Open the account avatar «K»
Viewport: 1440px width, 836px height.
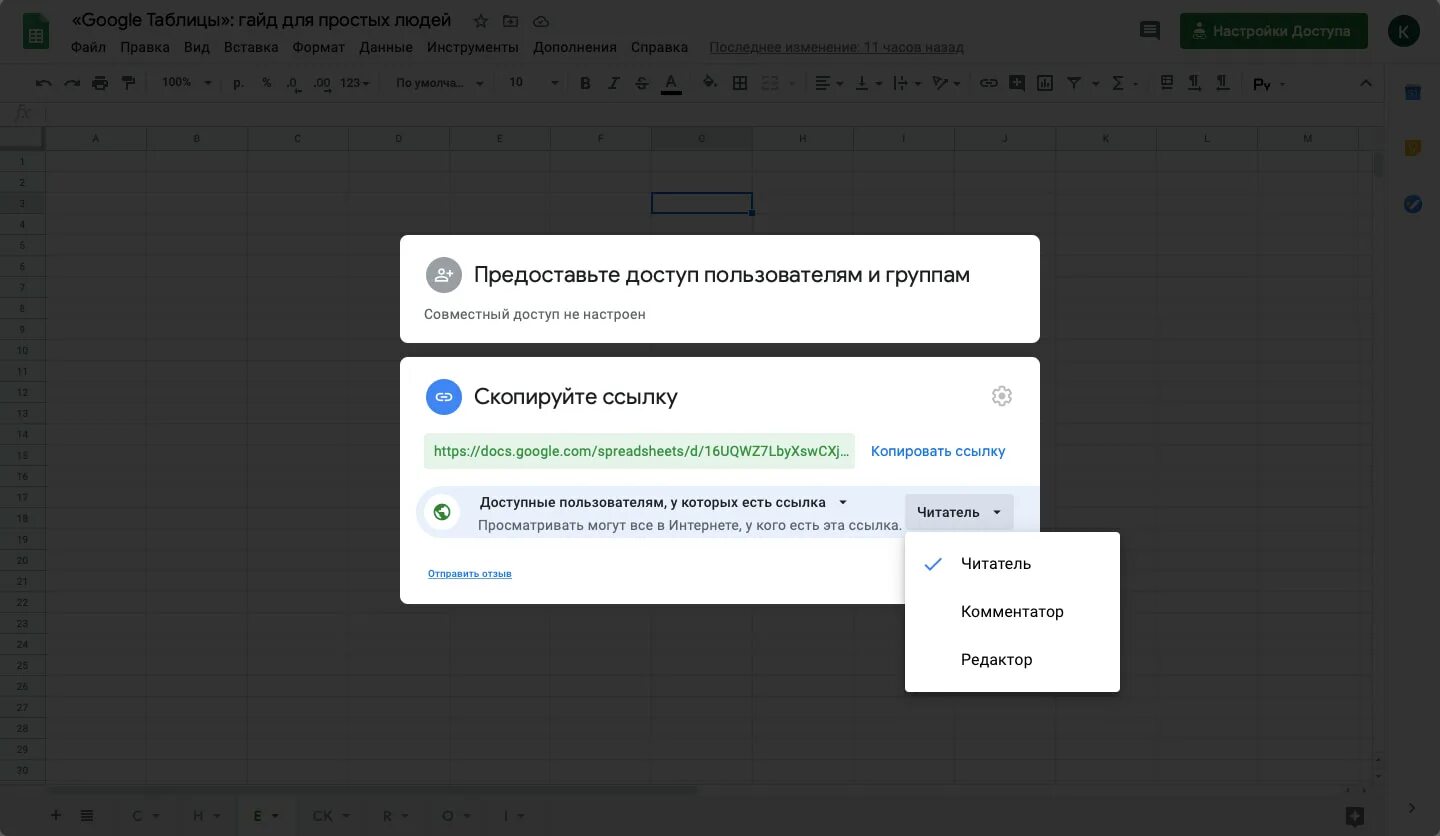click(1404, 31)
